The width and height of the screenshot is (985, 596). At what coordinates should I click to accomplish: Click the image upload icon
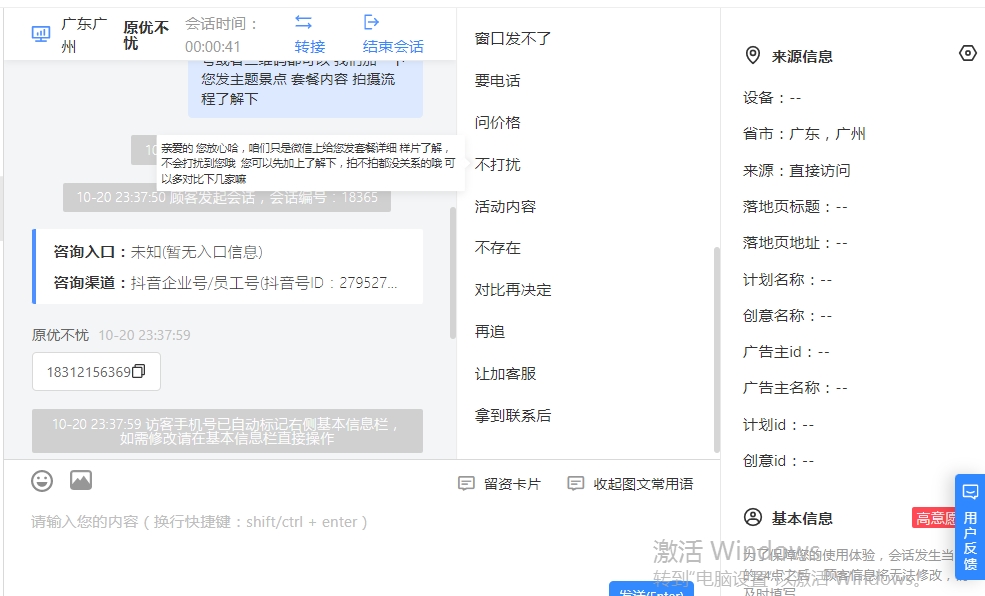80,480
